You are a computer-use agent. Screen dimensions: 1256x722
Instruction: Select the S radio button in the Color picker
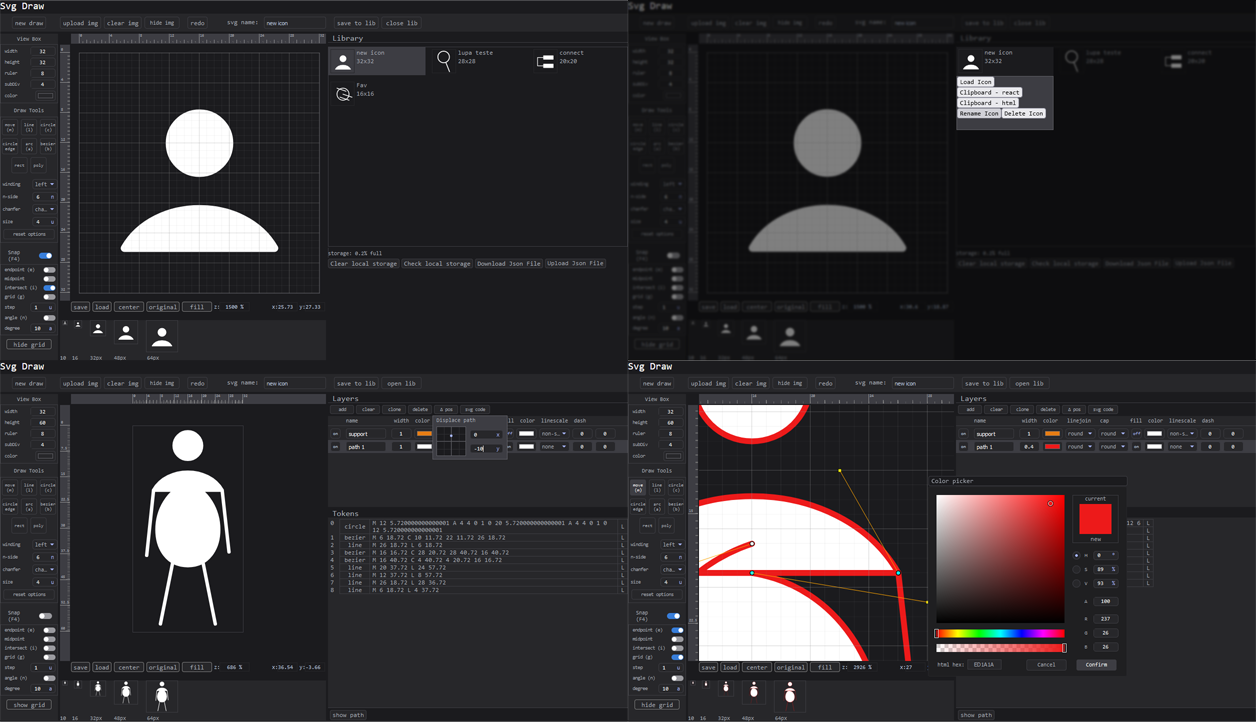click(1076, 569)
